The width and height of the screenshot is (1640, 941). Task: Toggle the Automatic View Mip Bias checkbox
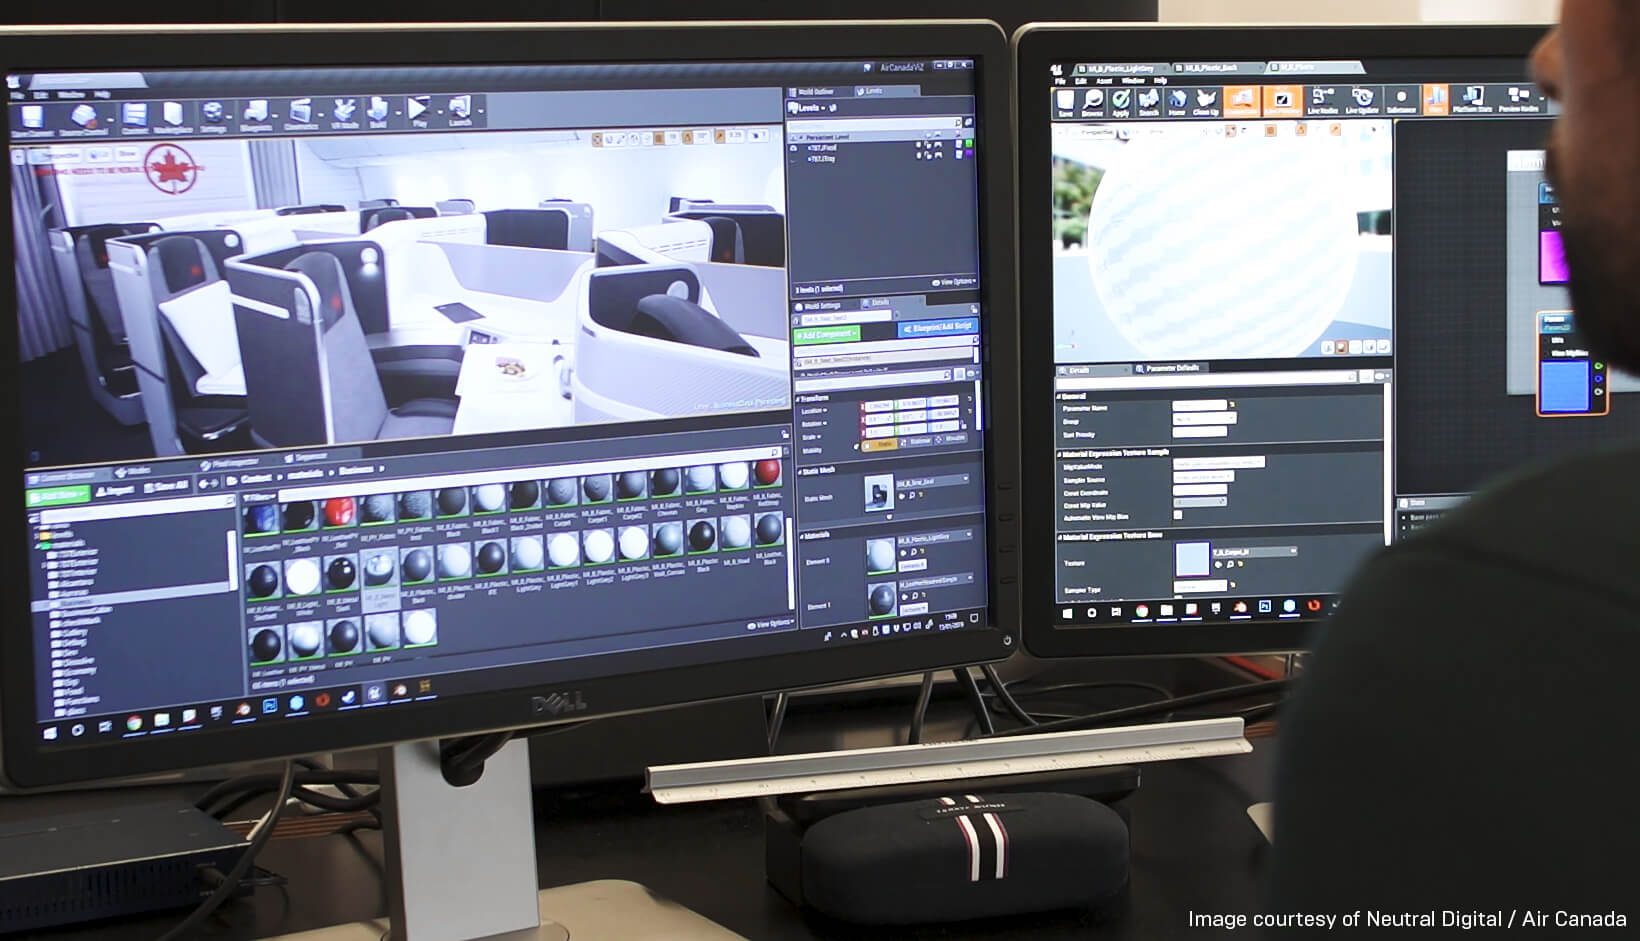click(1178, 515)
